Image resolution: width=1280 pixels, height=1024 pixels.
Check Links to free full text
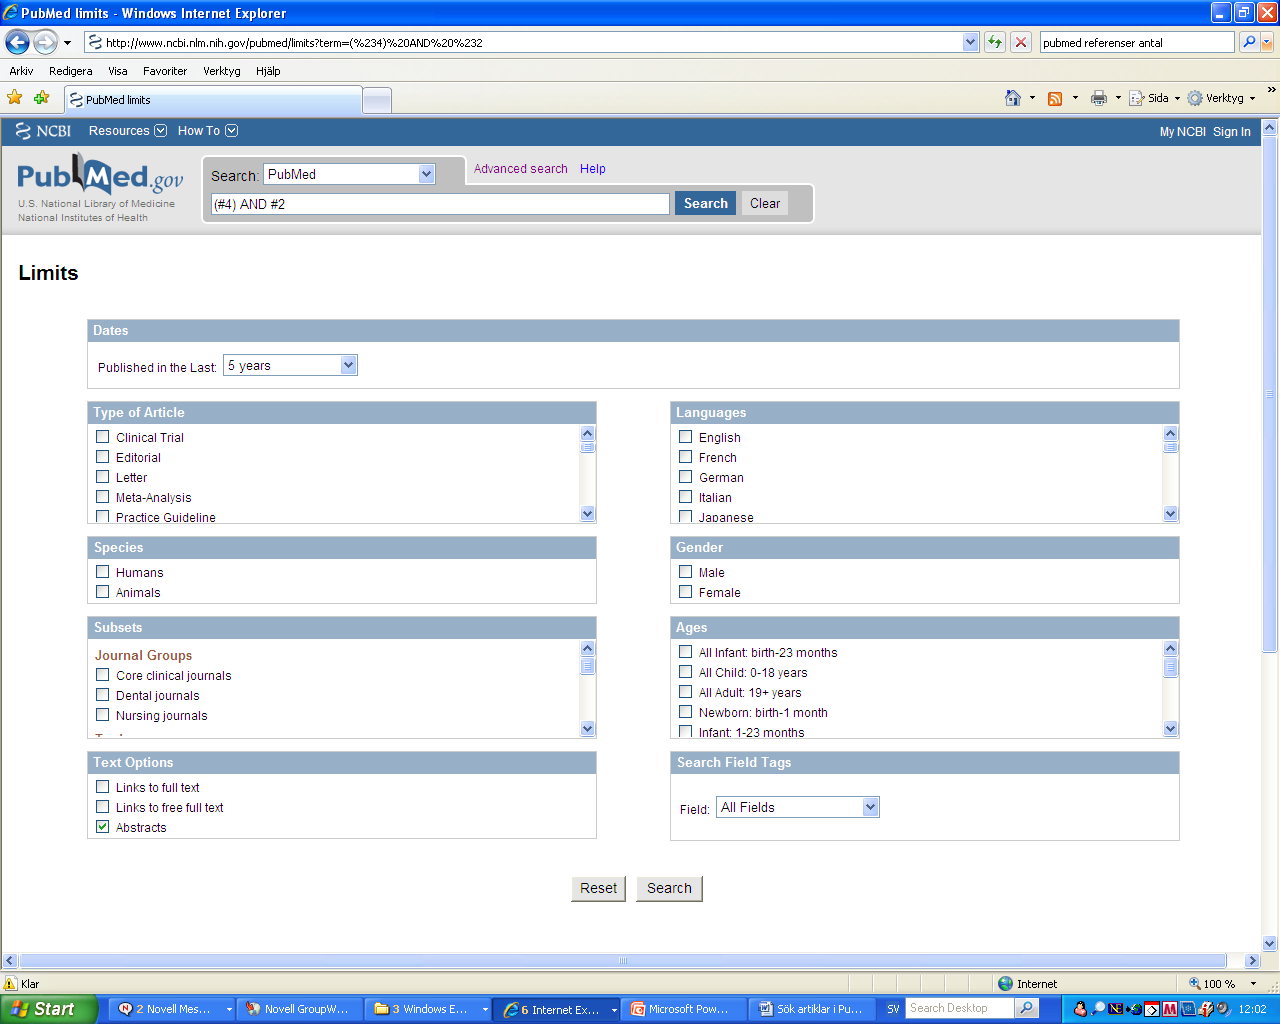pos(102,807)
